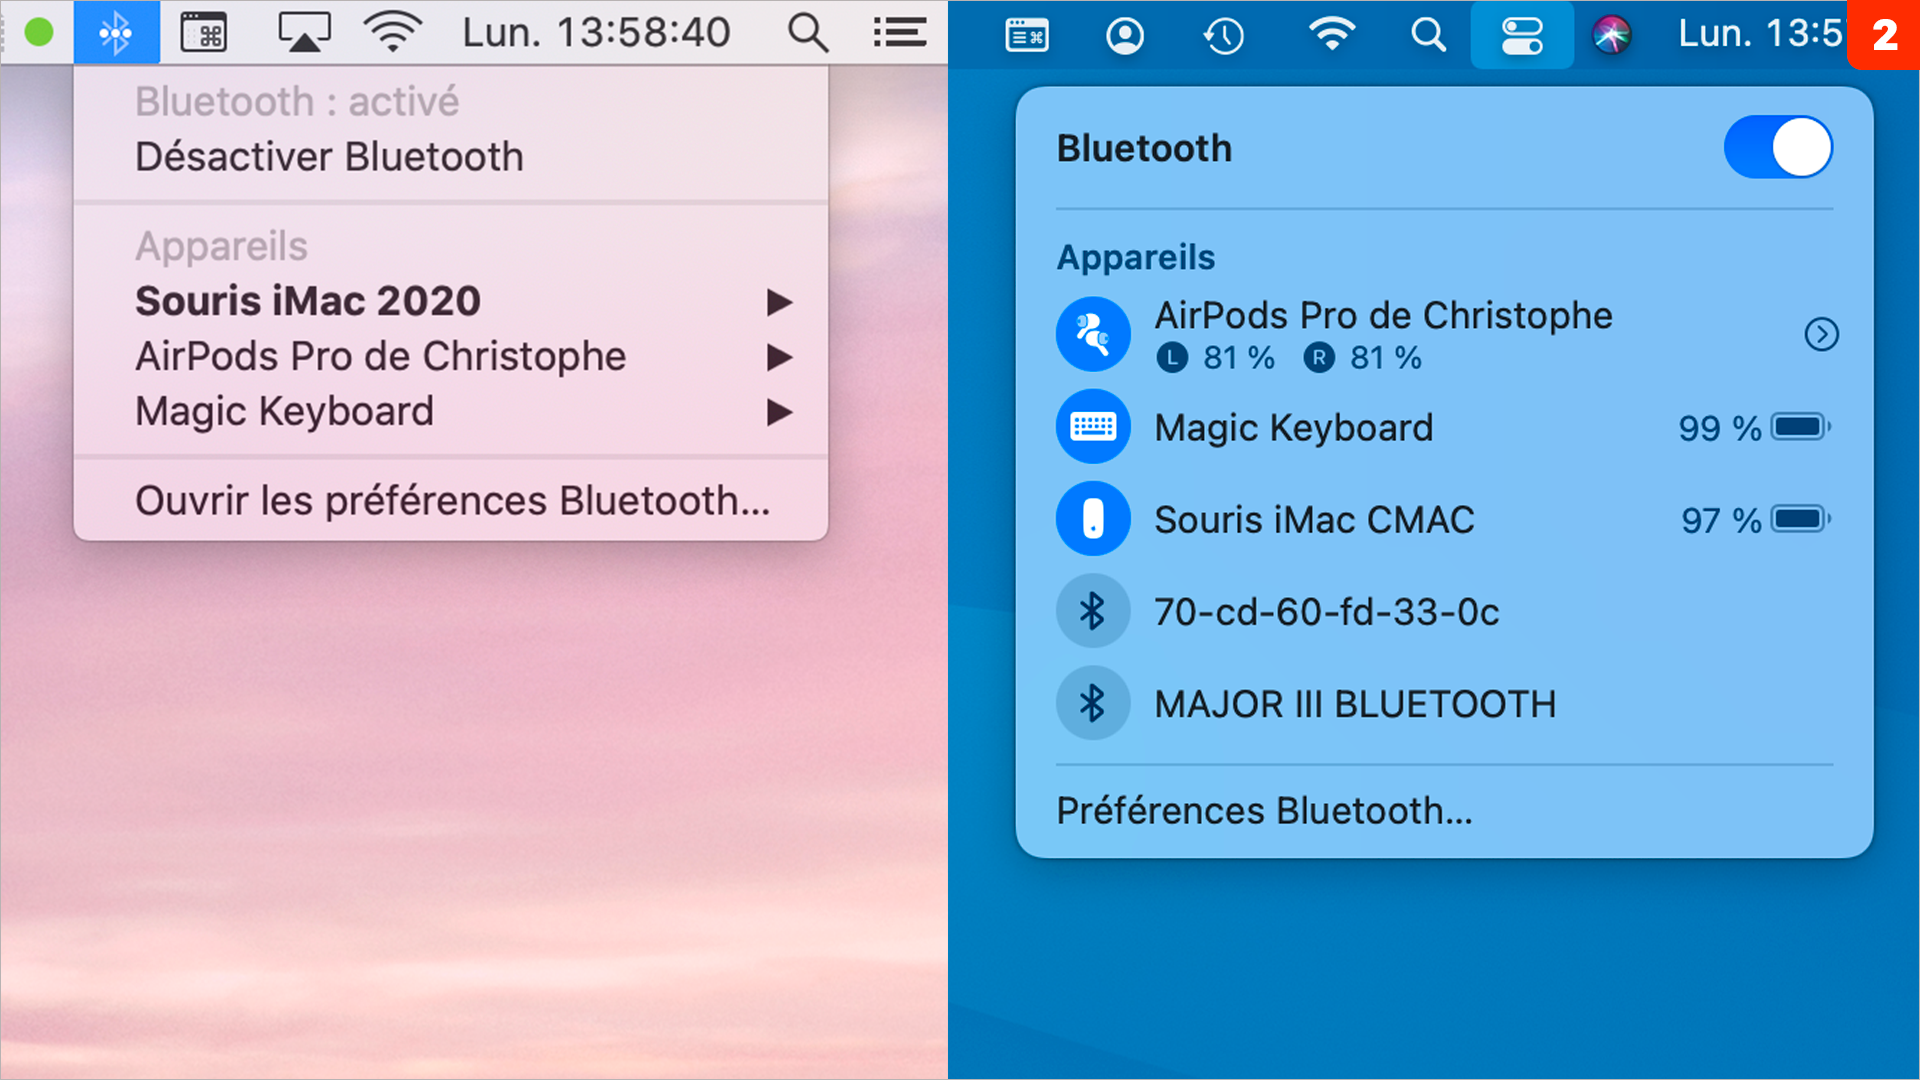Image resolution: width=1920 pixels, height=1080 pixels.
Task: Open the keyboard input menu in left menu bar
Action: [204, 33]
